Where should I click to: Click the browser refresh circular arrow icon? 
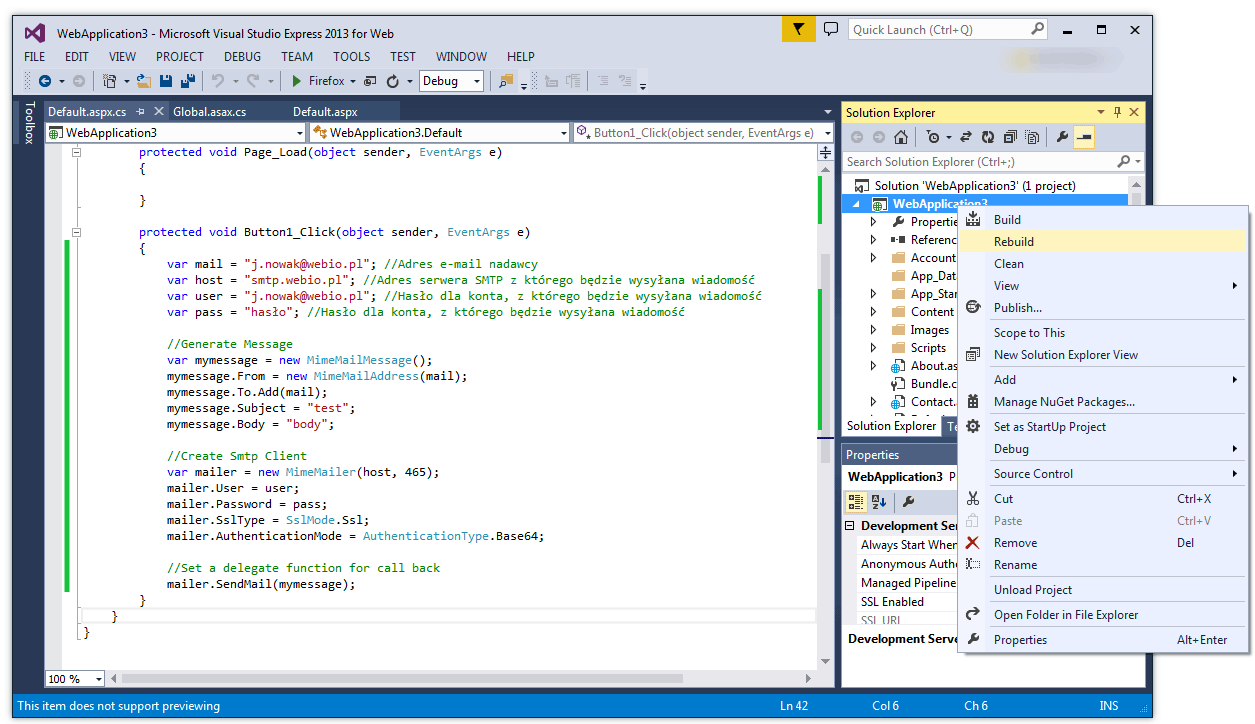393,81
